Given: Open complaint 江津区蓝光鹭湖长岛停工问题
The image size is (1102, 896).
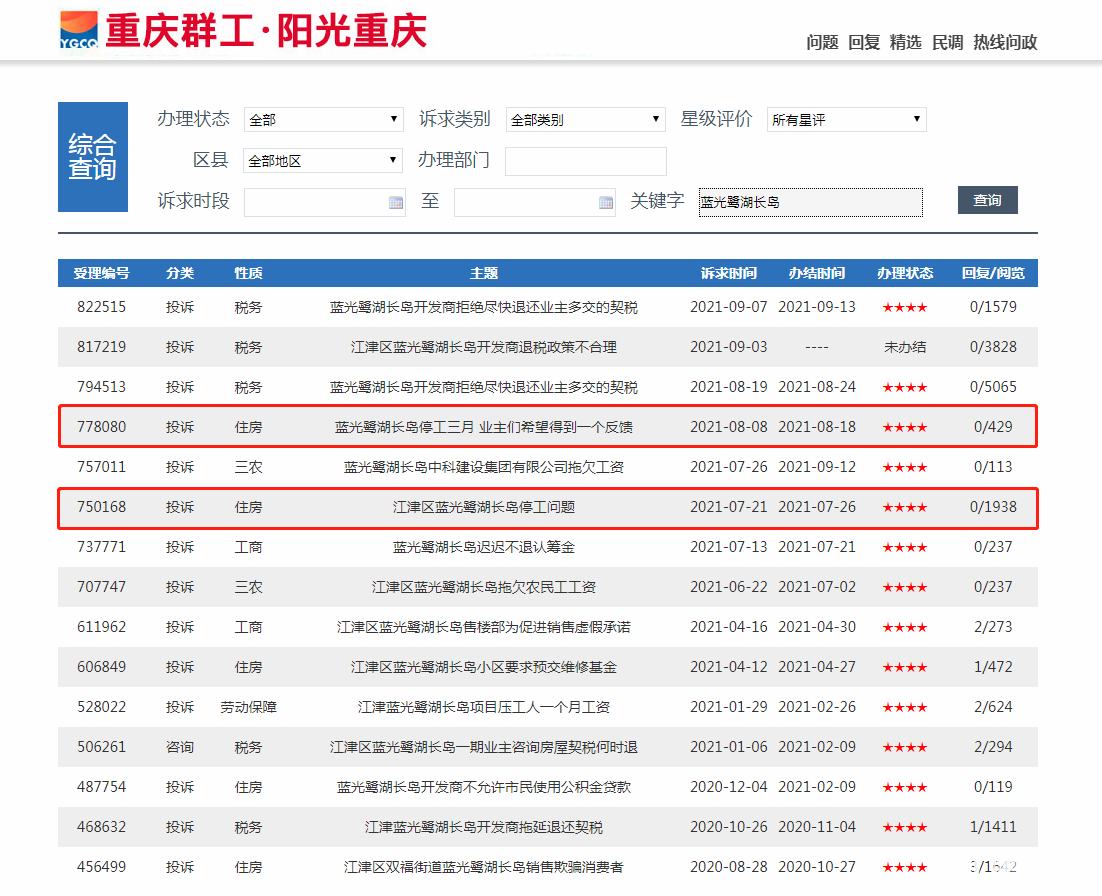Looking at the screenshot, I should [484, 507].
